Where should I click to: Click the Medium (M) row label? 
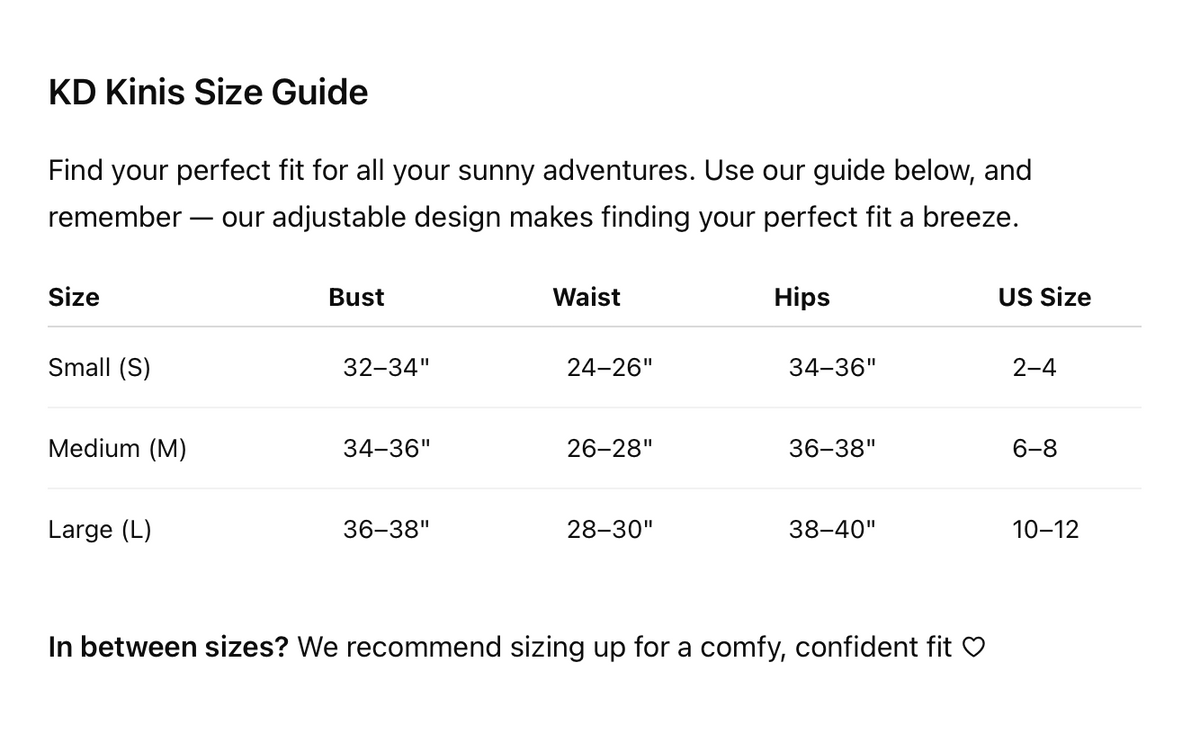[x=117, y=449]
